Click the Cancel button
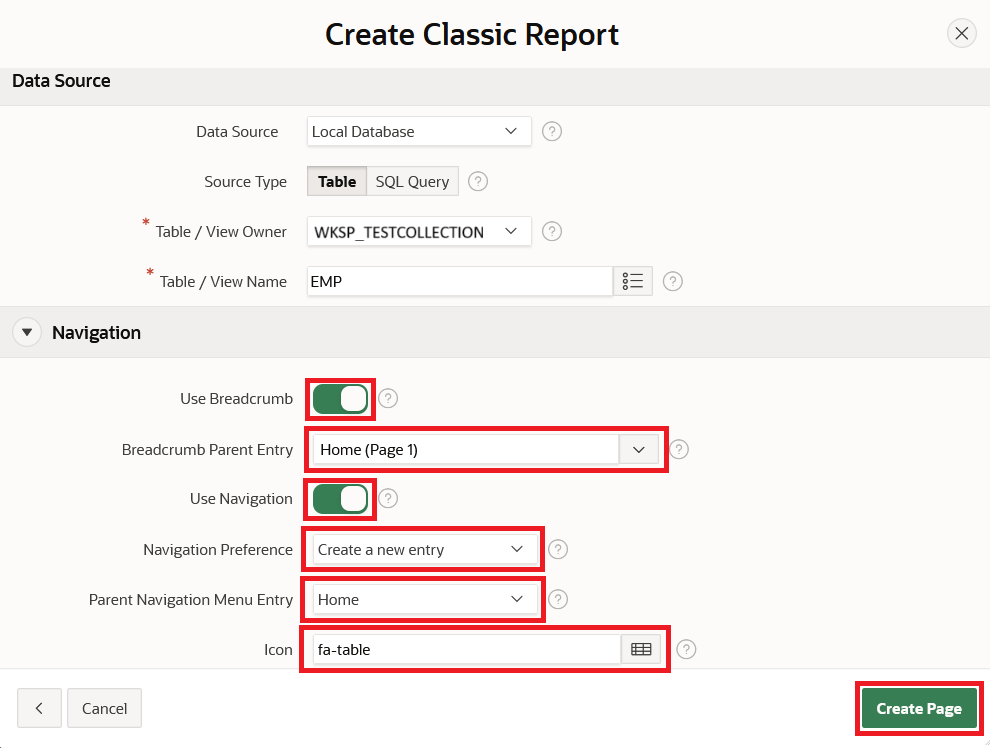This screenshot has width=990, height=748. coord(104,708)
